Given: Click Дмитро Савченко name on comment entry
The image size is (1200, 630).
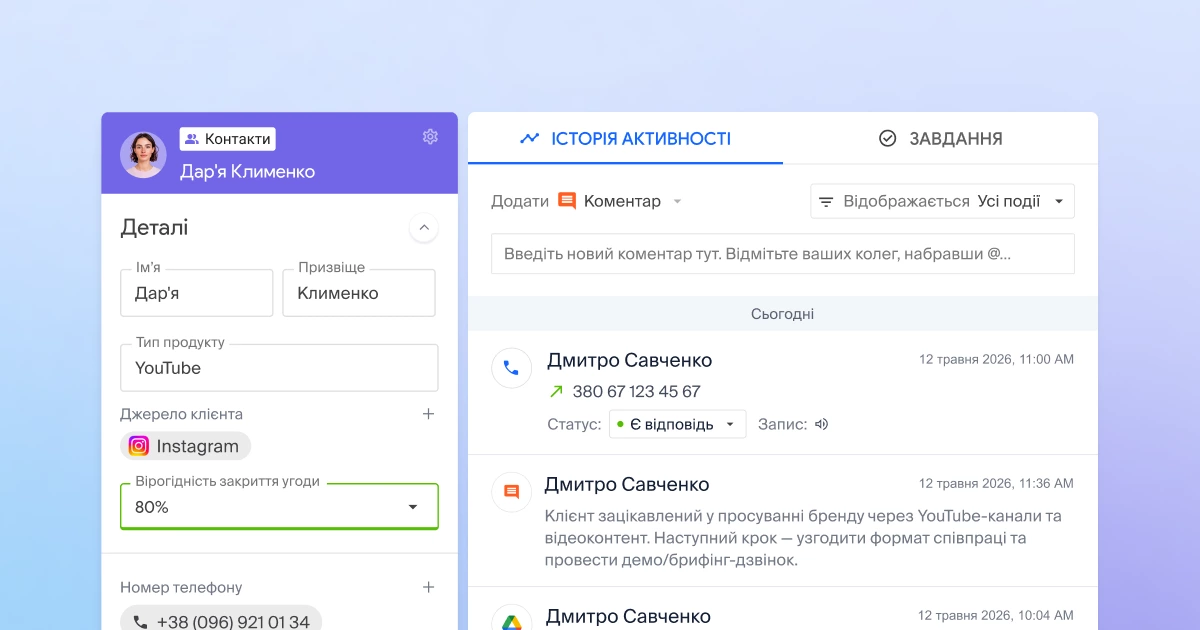Looking at the screenshot, I should coord(627,484).
